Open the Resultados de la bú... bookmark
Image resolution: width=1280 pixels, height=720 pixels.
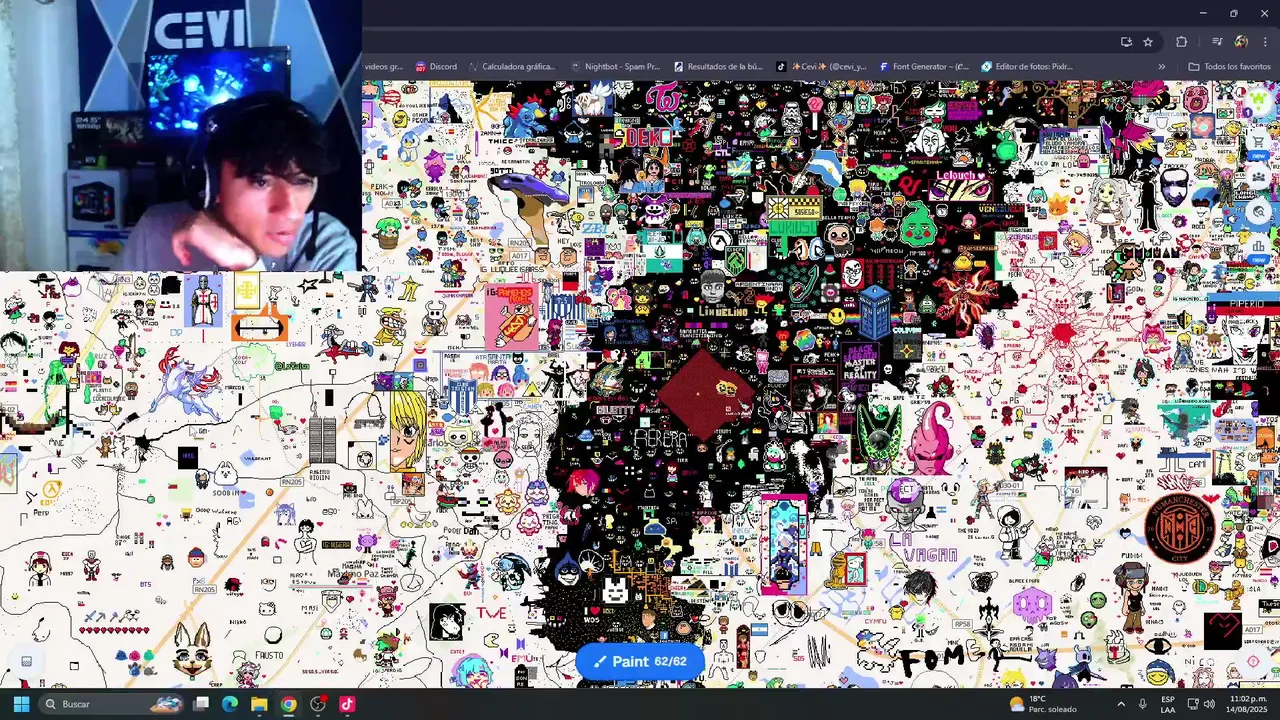point(718,67)
